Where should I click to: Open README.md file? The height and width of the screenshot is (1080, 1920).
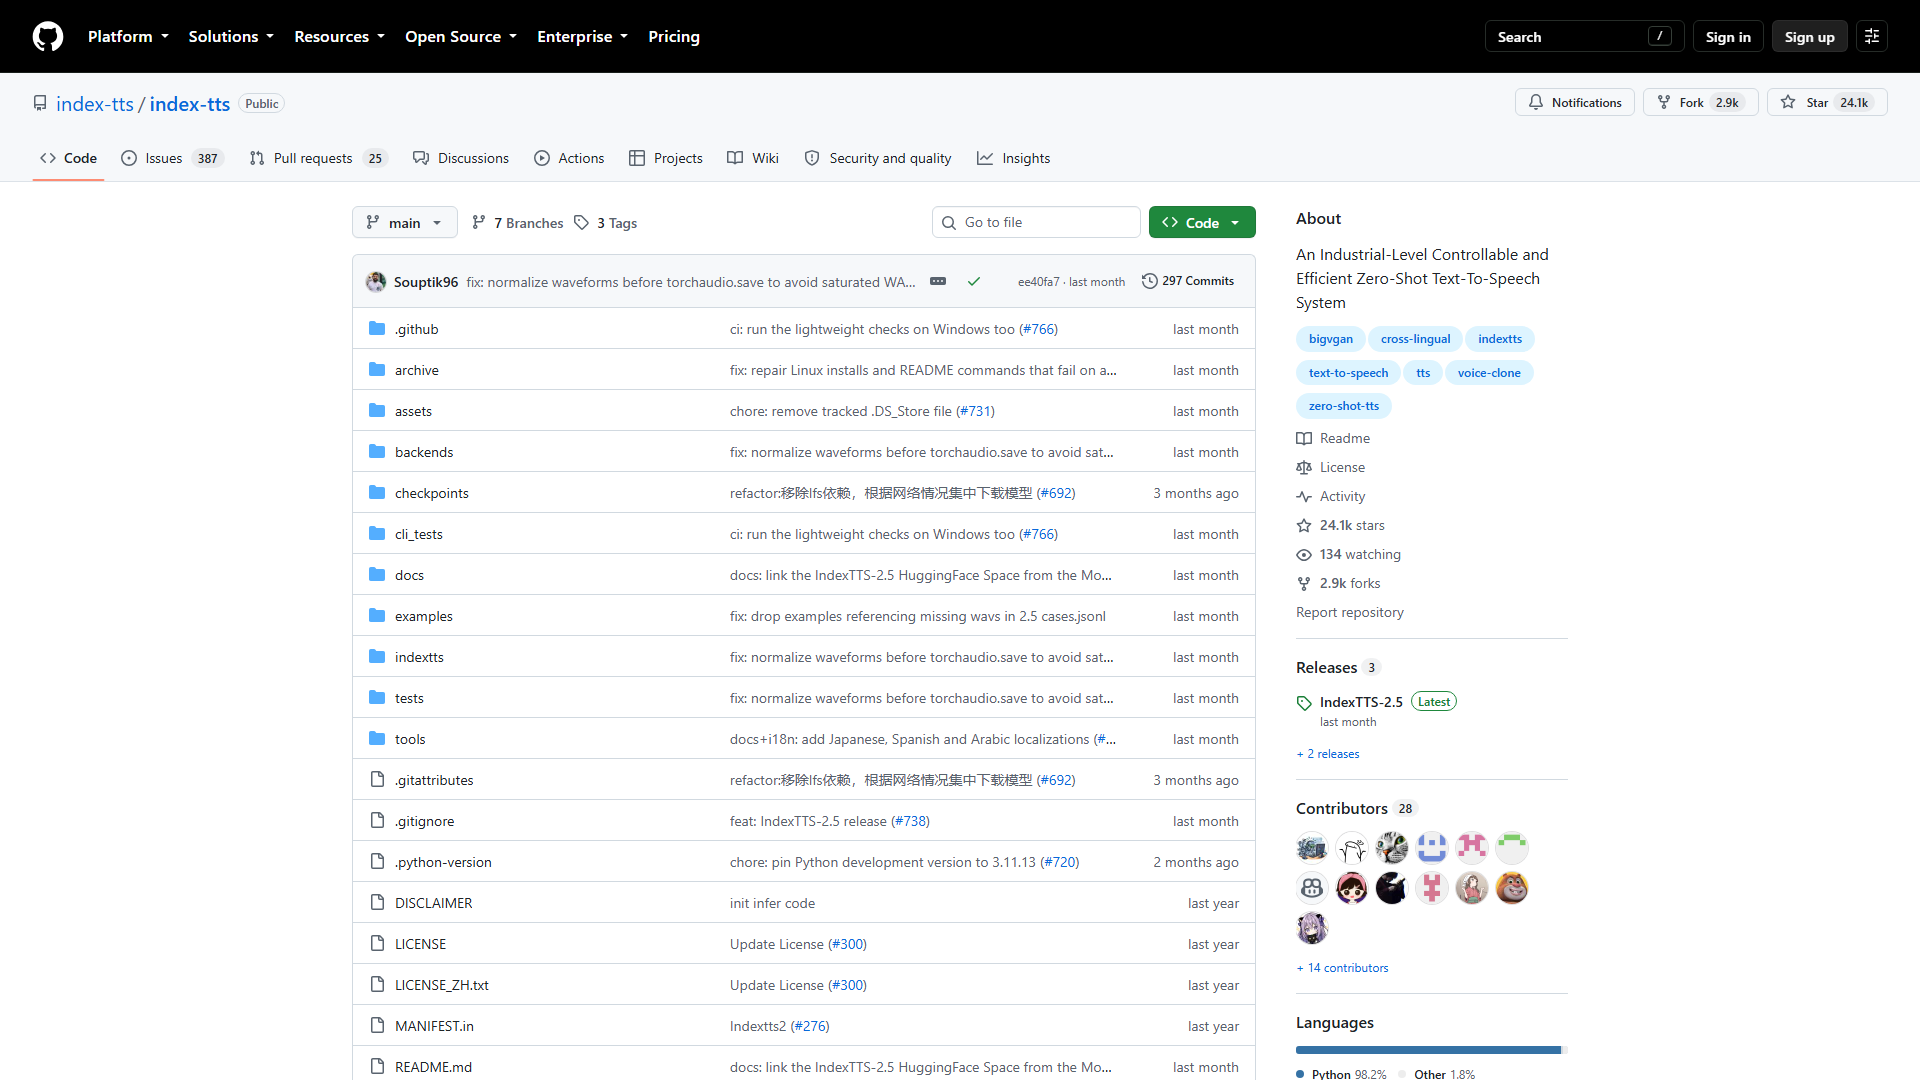433,1067
